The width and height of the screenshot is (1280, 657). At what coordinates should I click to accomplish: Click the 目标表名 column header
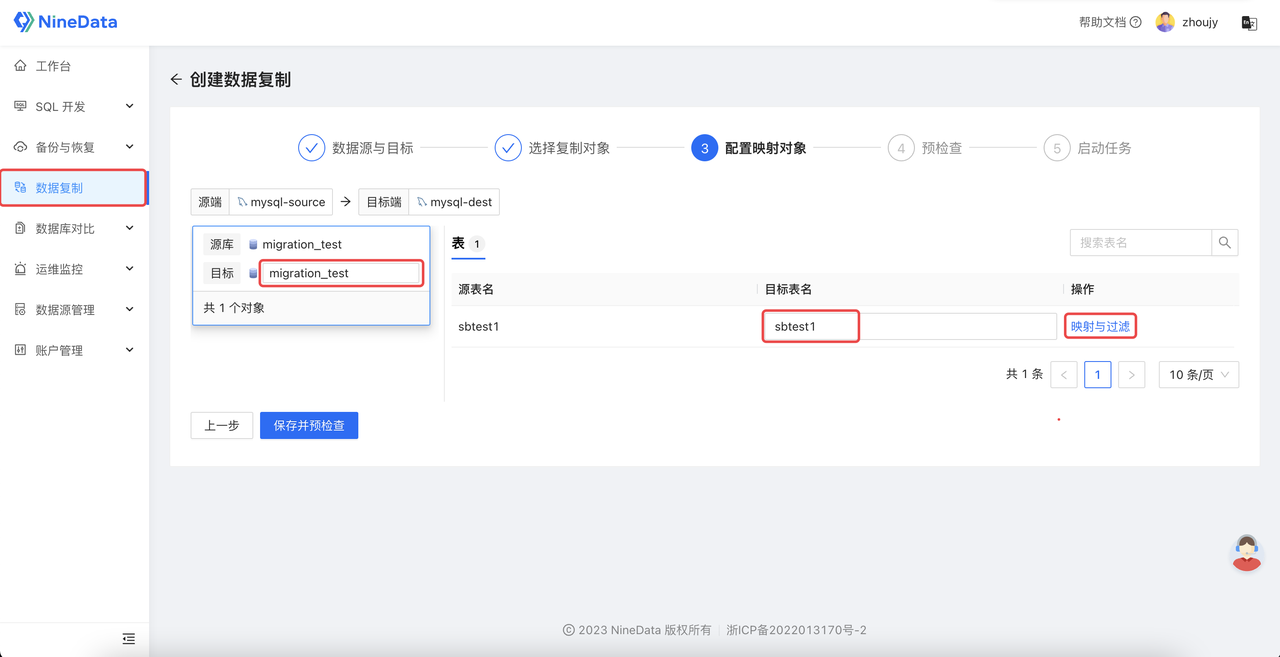pyautogui.click(x=788, y=289)
